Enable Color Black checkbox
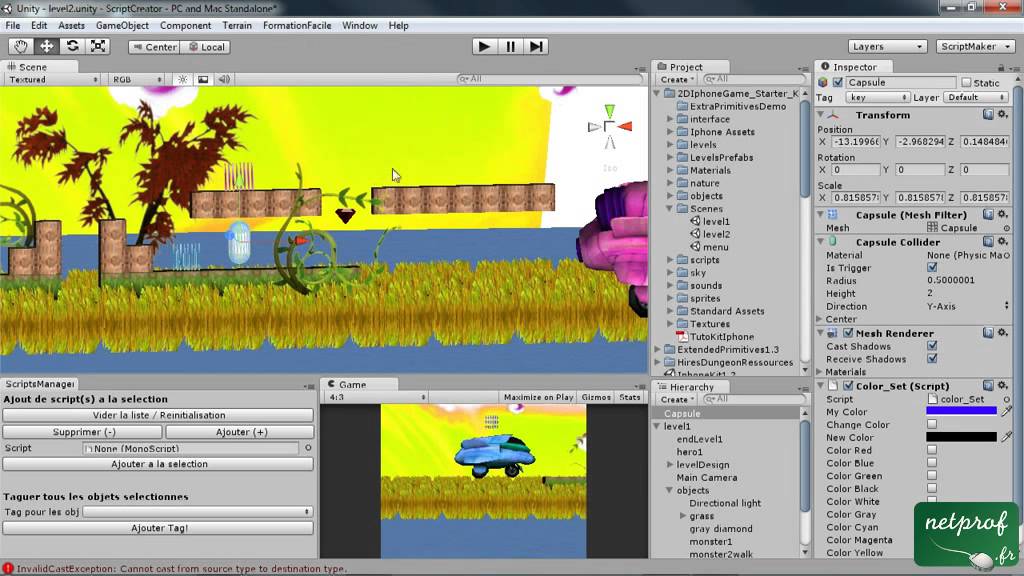Viewport: 1024px width, 576px height. point(932,488)
